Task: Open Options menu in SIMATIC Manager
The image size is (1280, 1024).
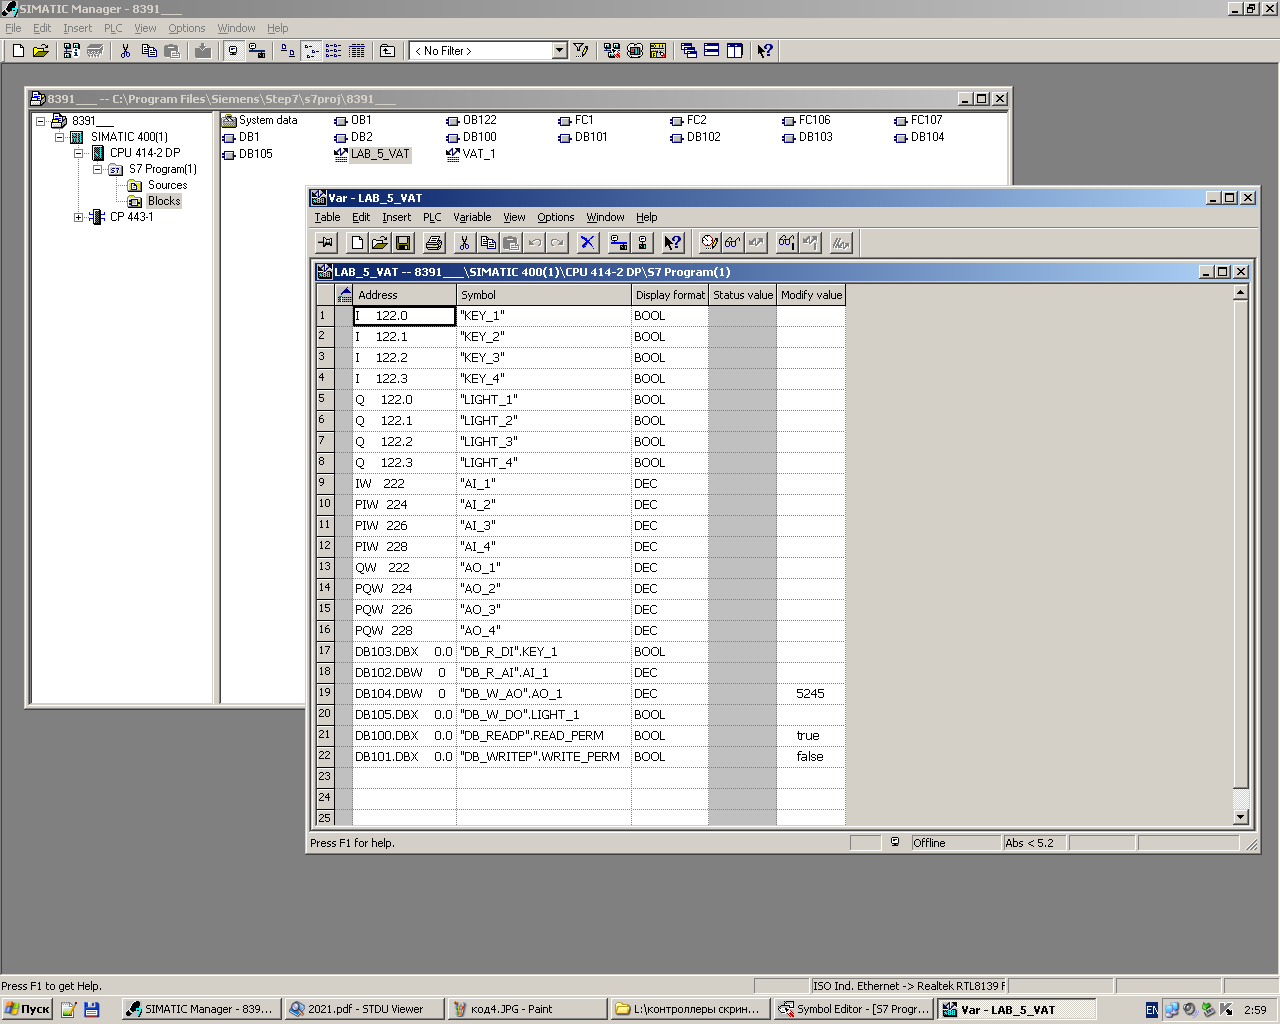Action: pos(187,28)
